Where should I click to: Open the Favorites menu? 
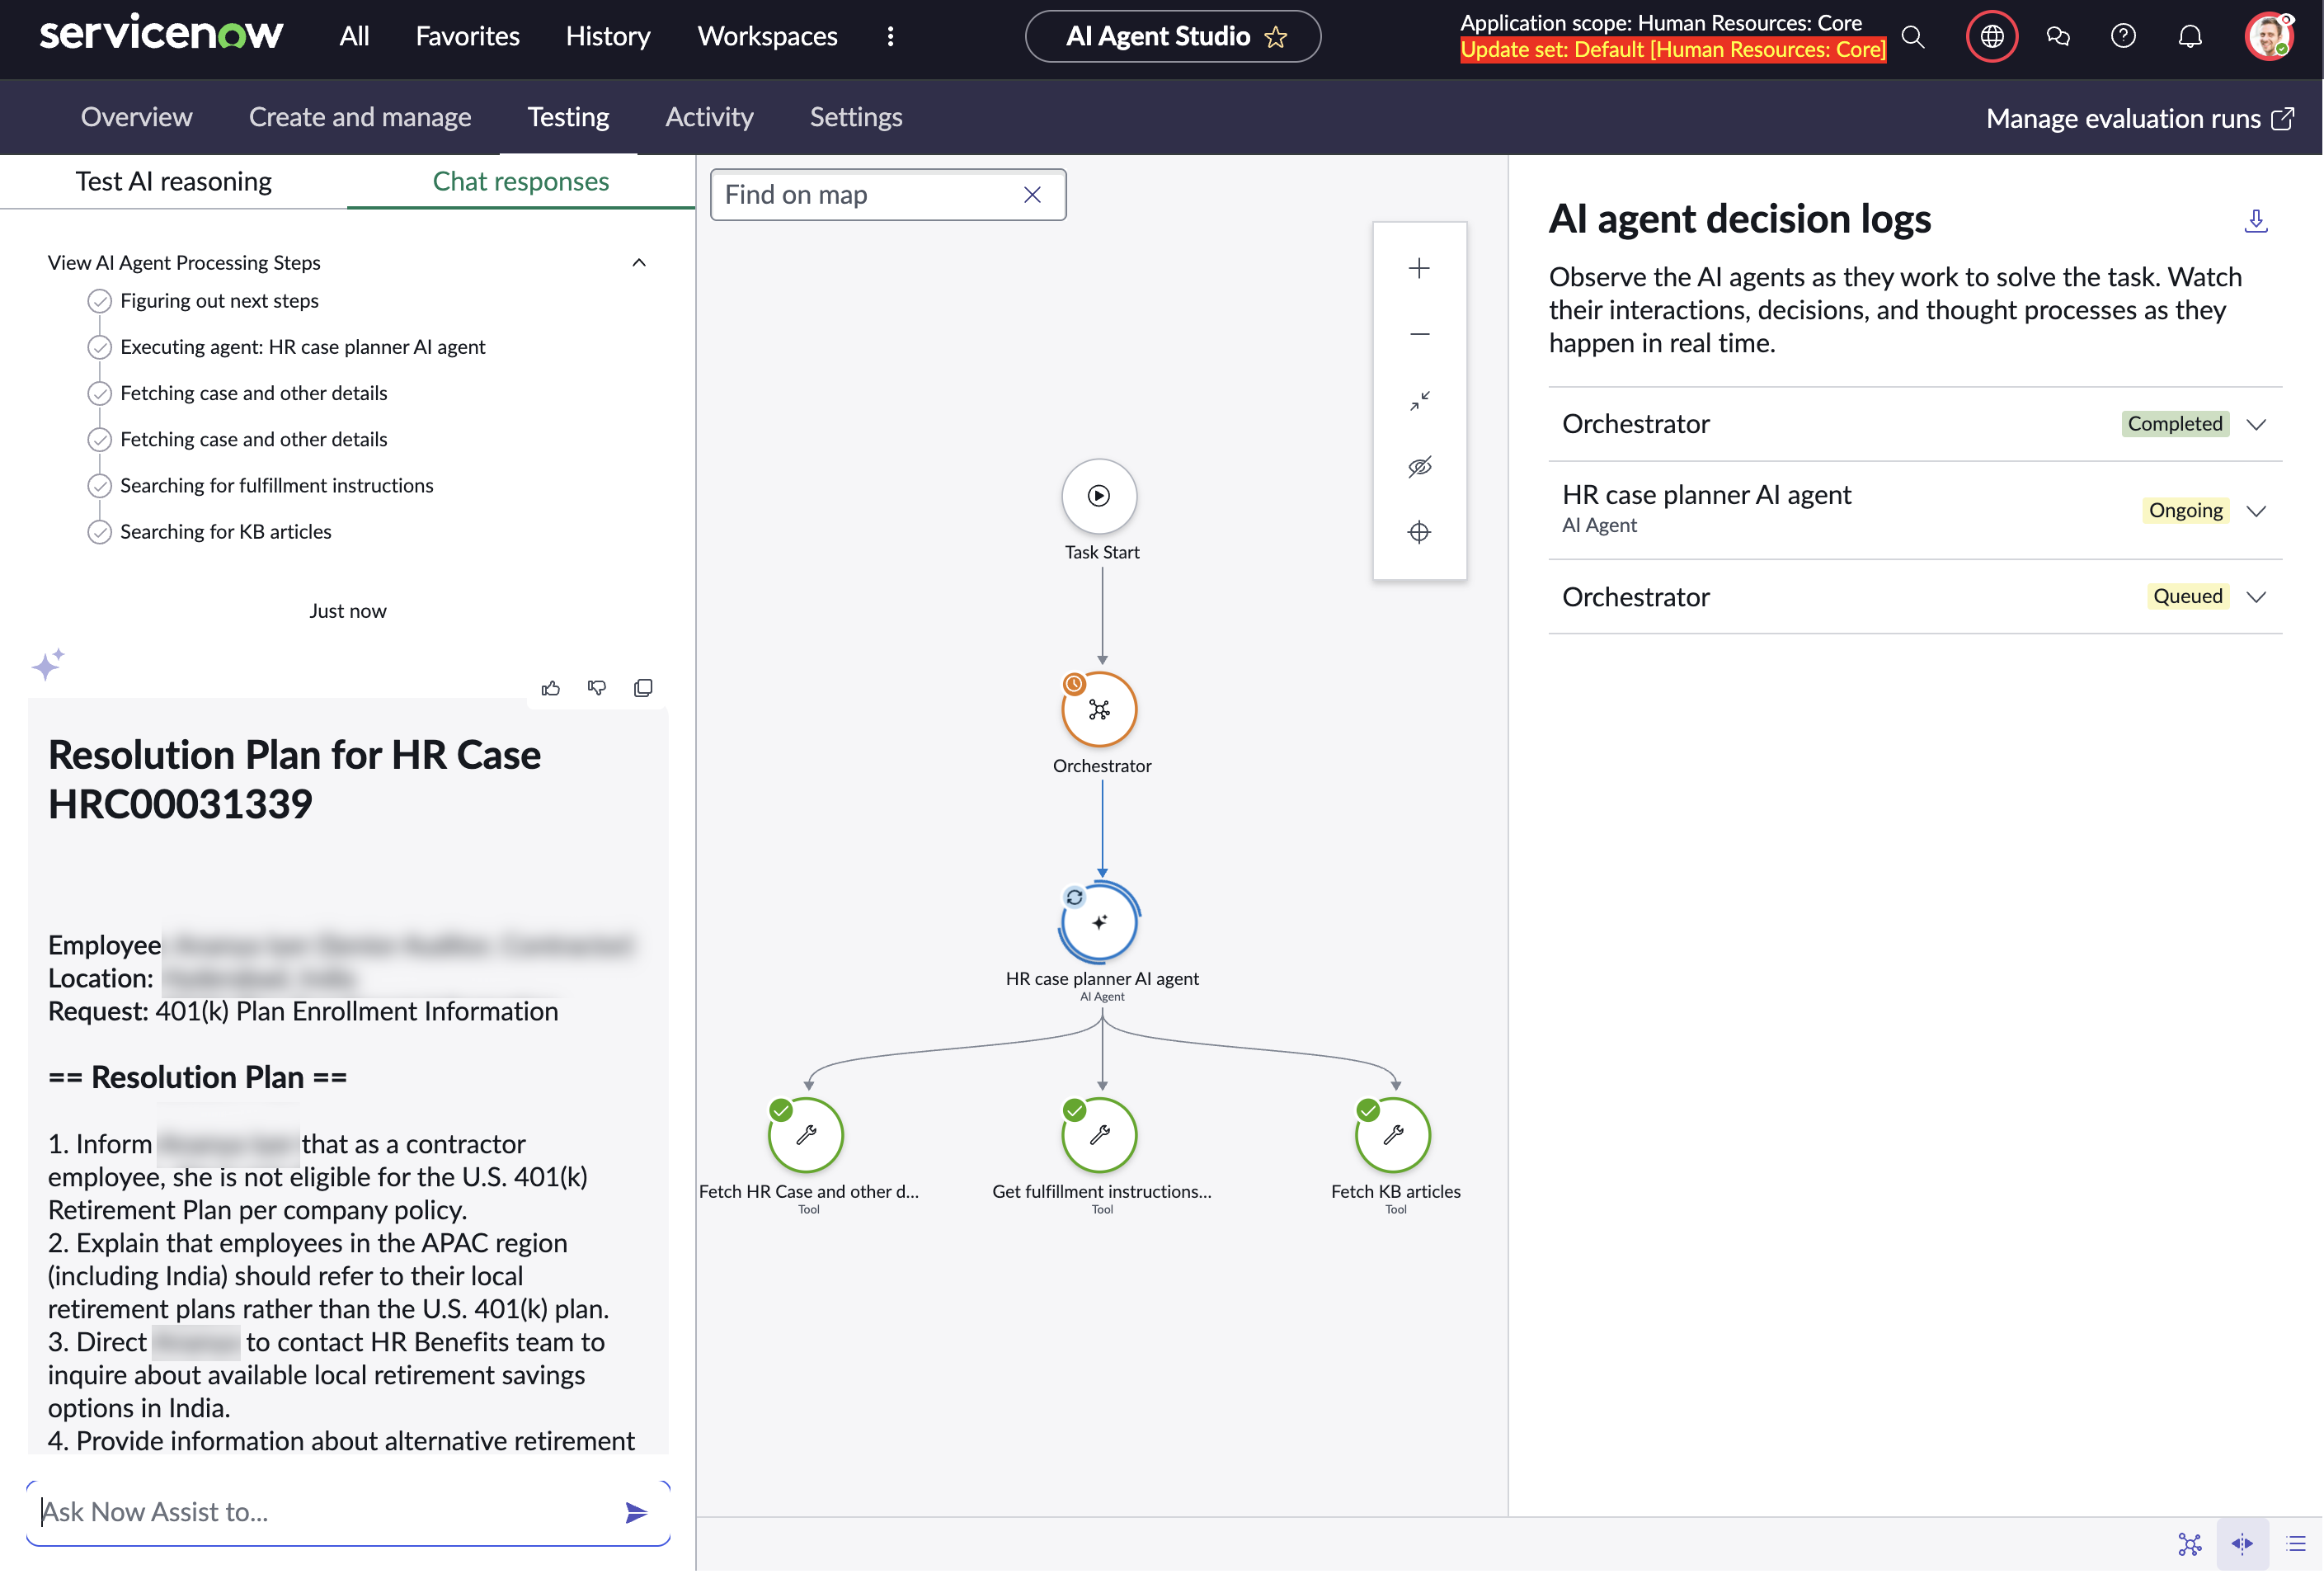tap(468, 36)
